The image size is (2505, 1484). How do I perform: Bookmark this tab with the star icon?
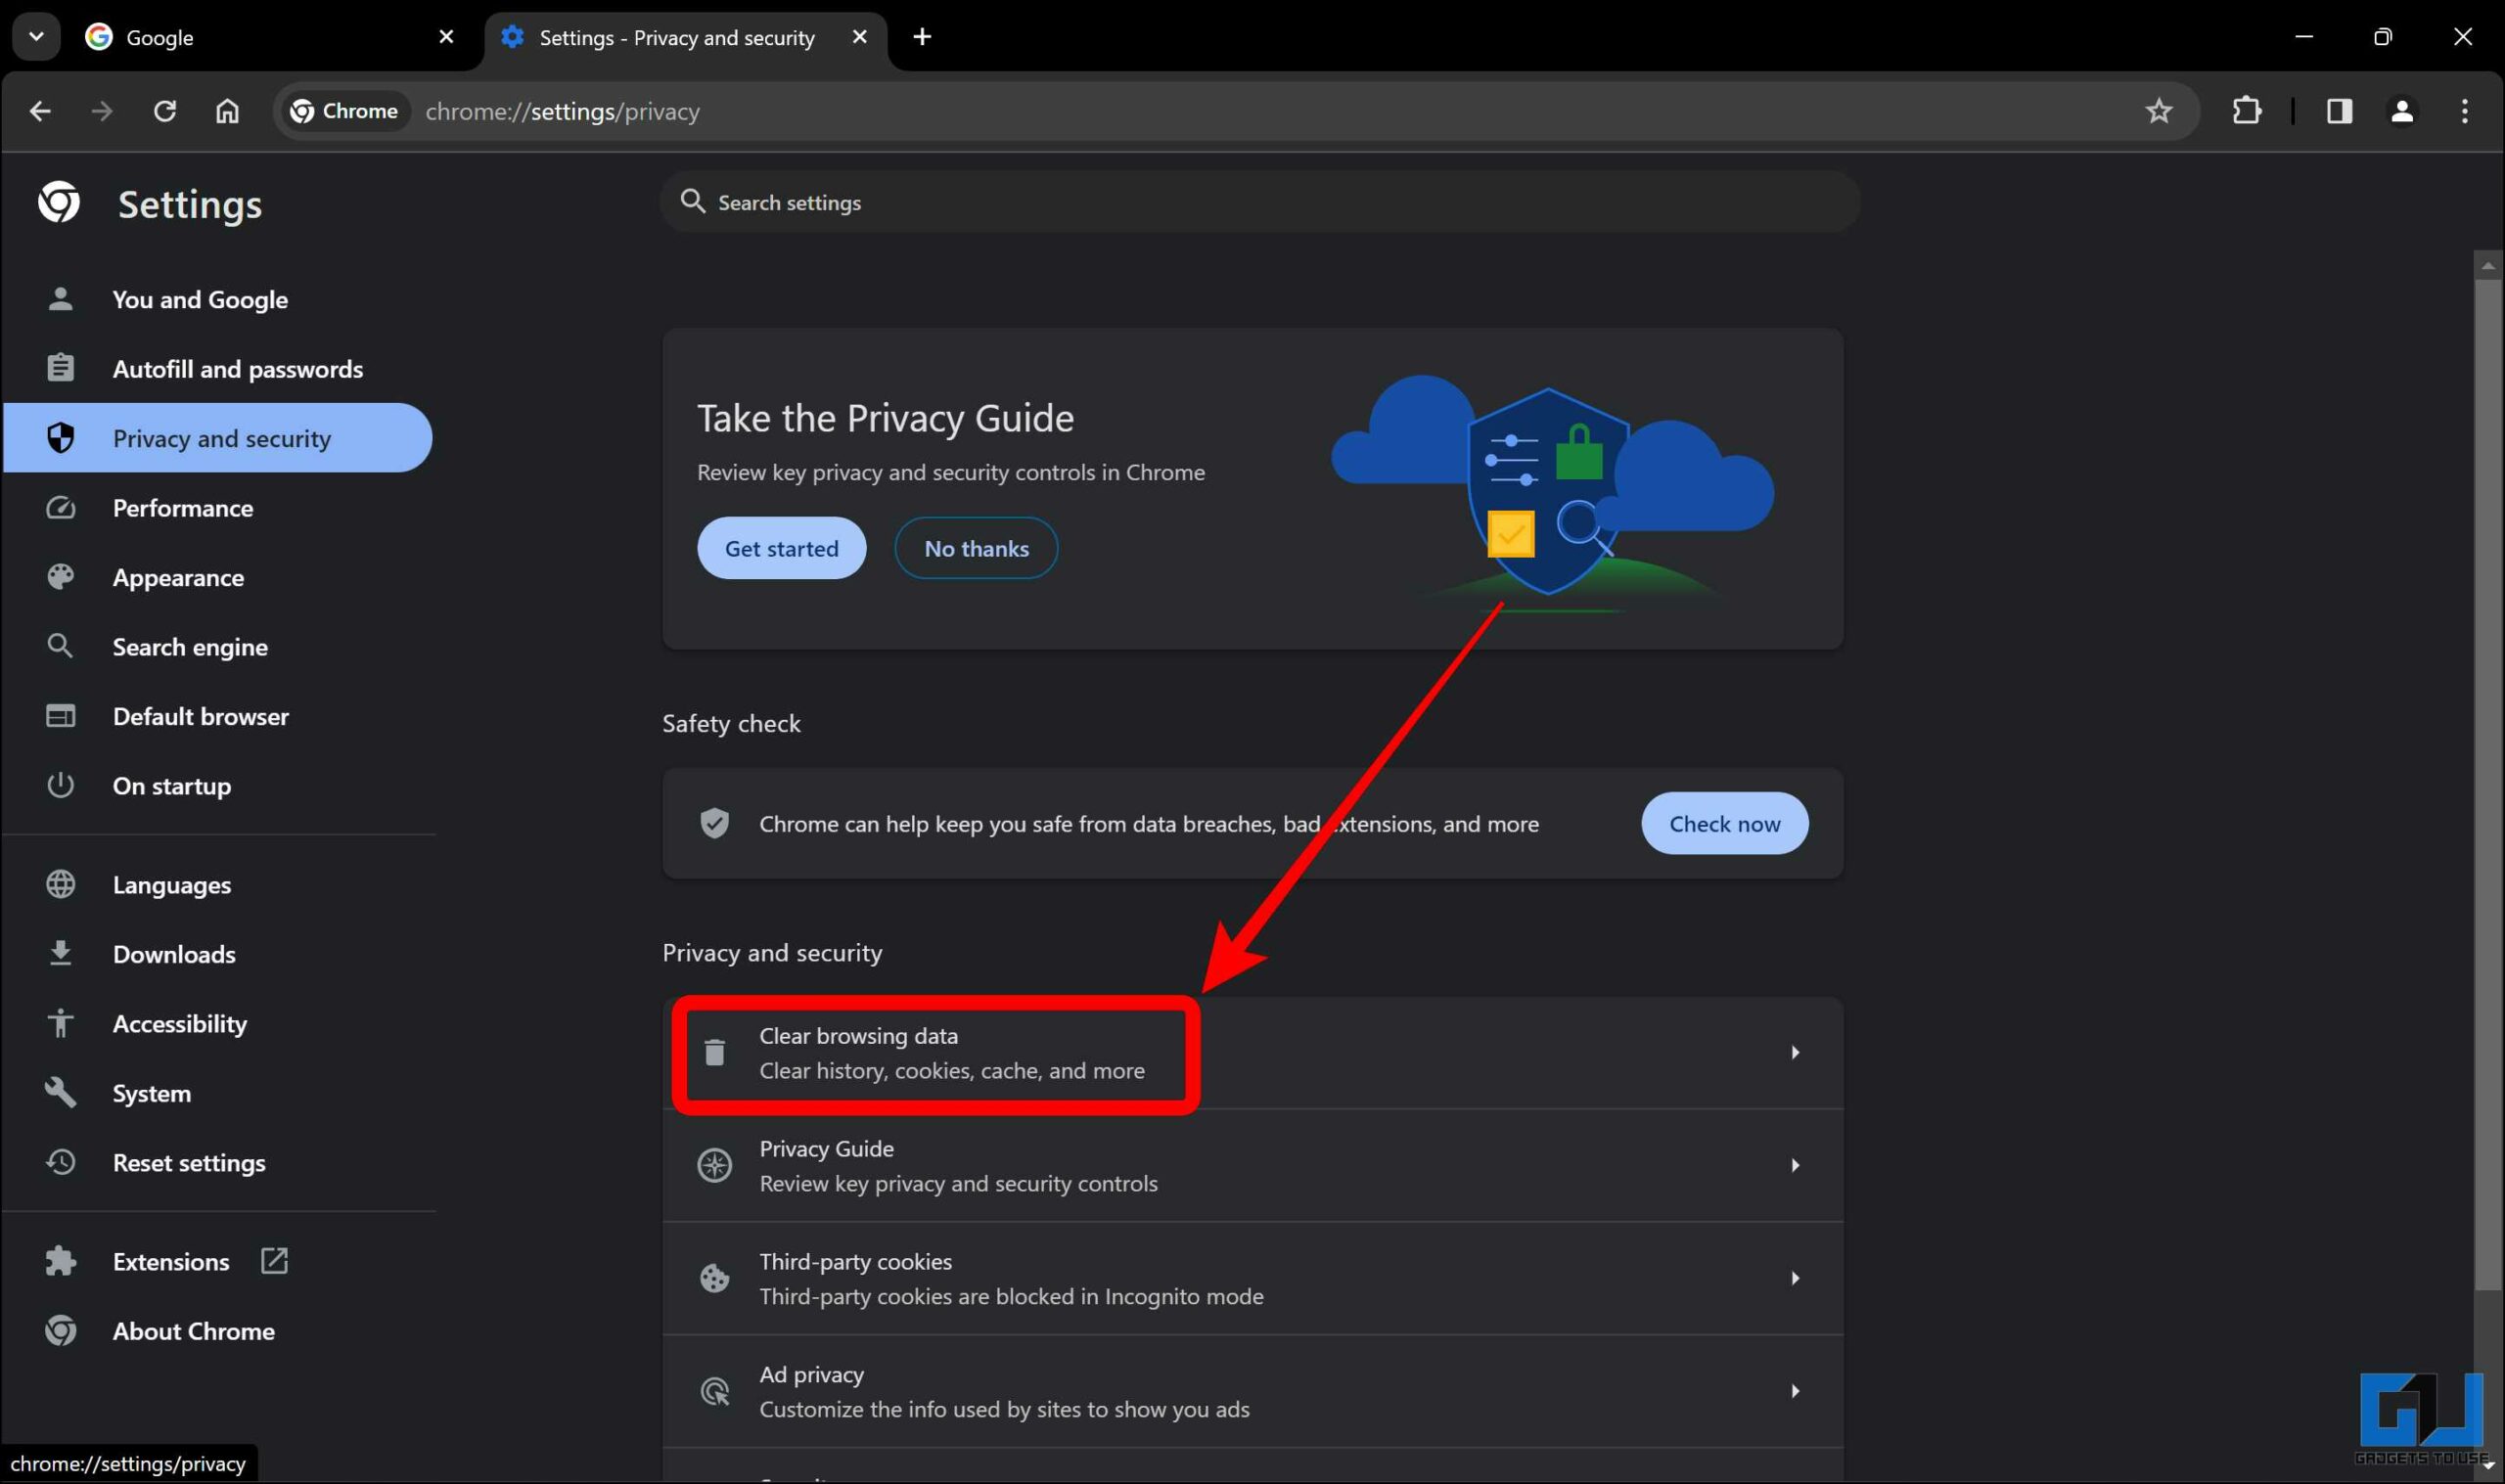2159,111
